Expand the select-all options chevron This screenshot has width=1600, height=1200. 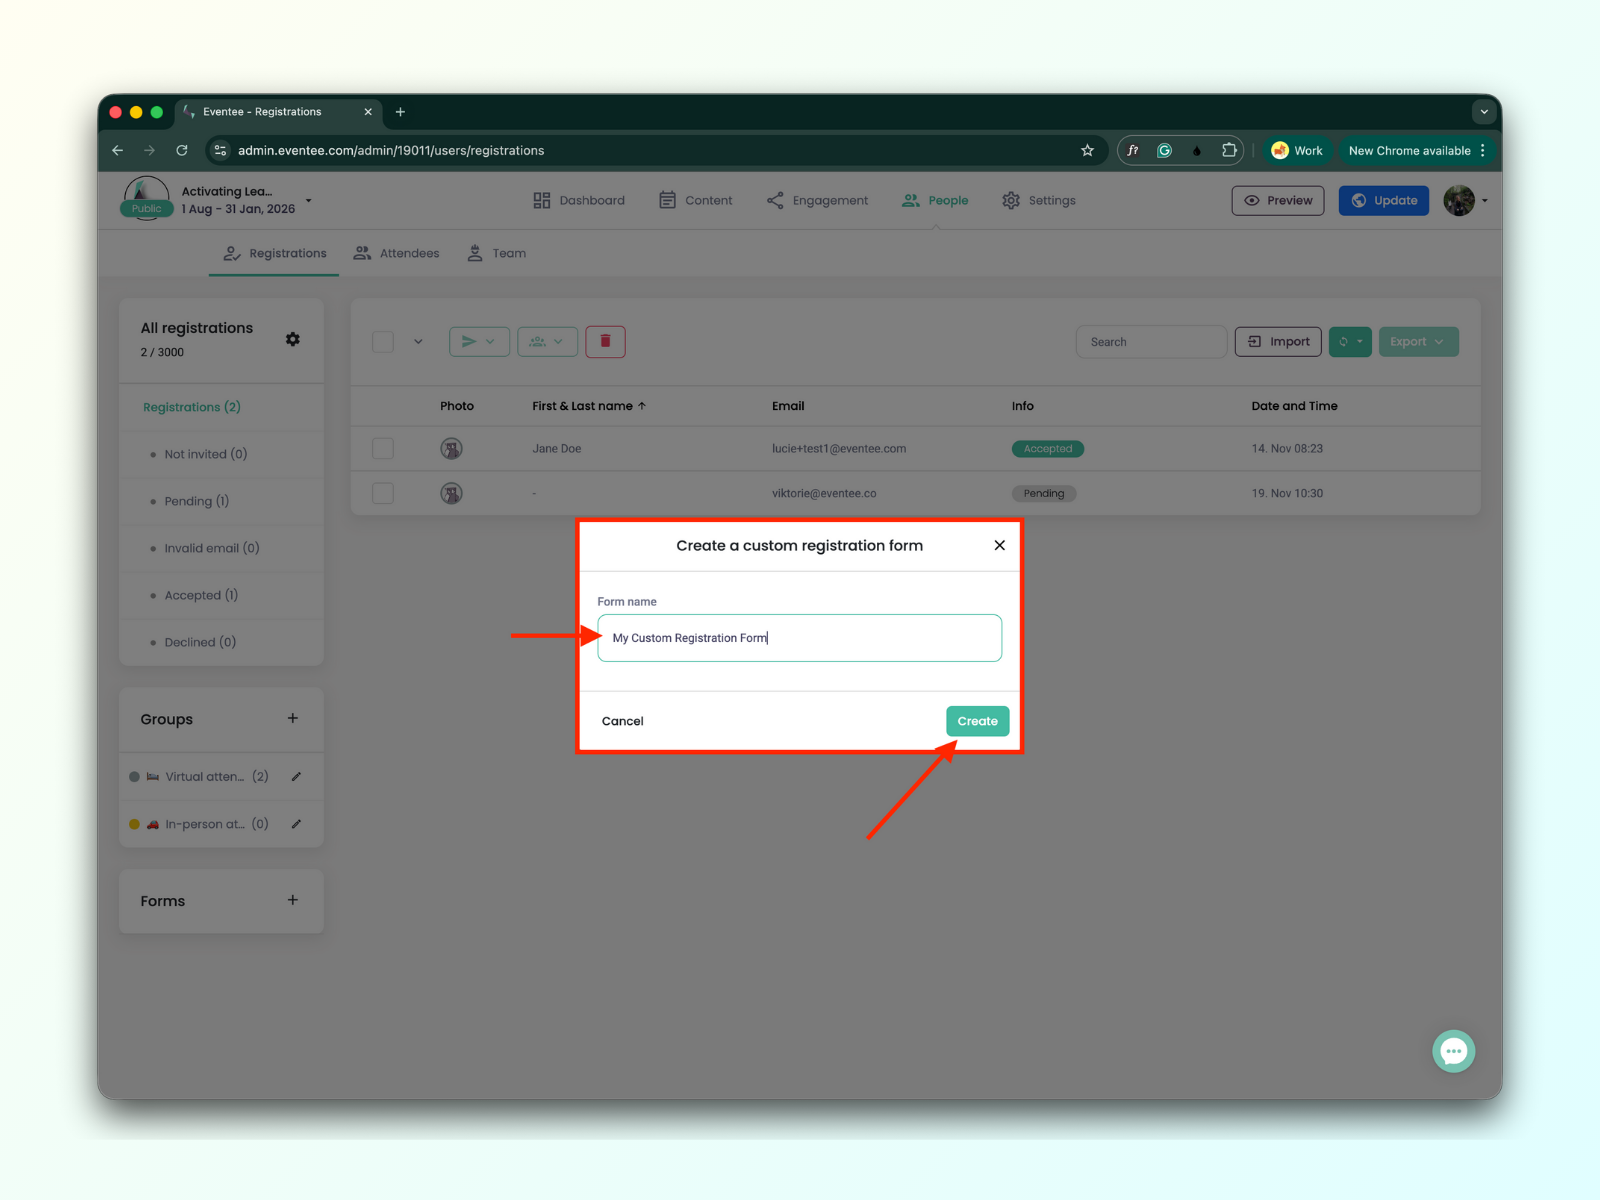[418, 342]
